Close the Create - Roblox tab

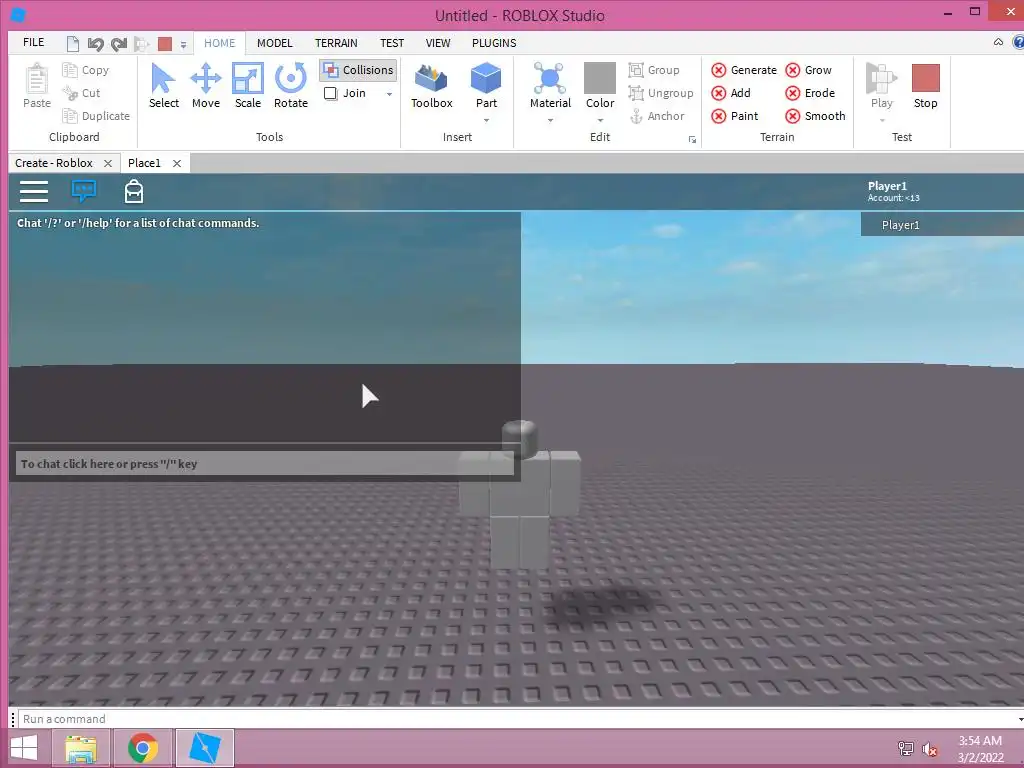pos(108,163)
